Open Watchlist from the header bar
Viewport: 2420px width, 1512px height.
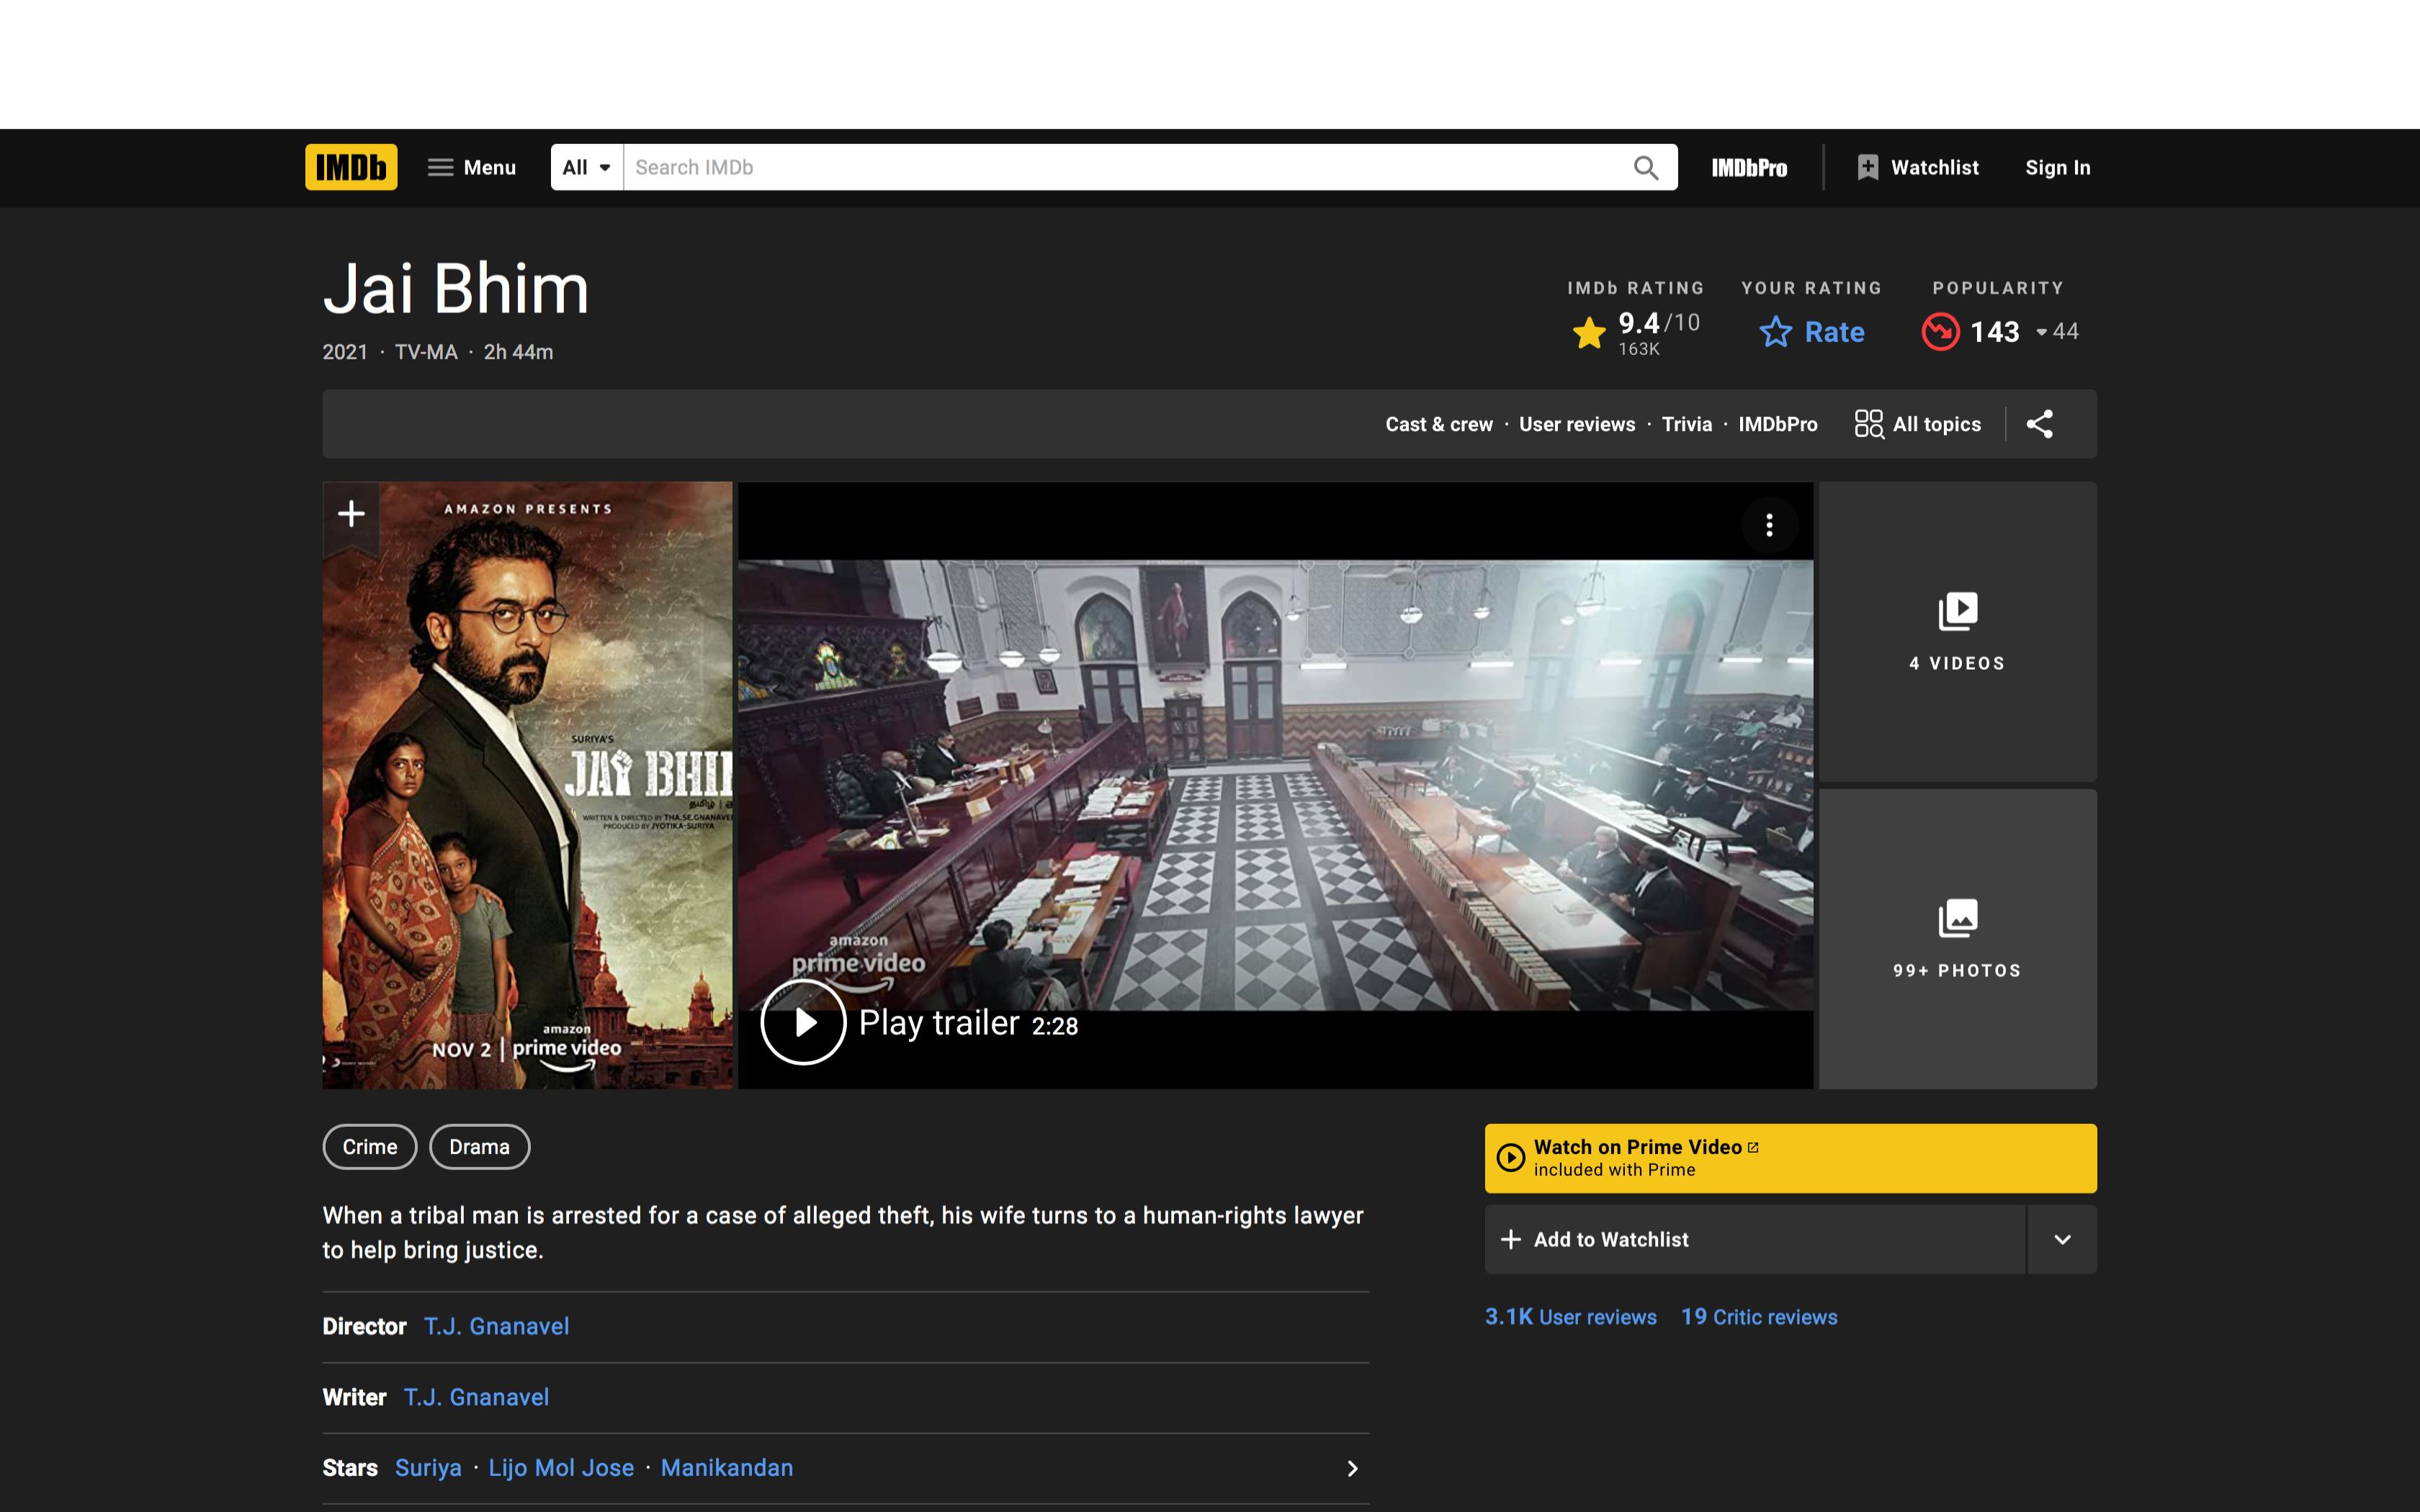pyautogui.click(x=1917, y=167)
